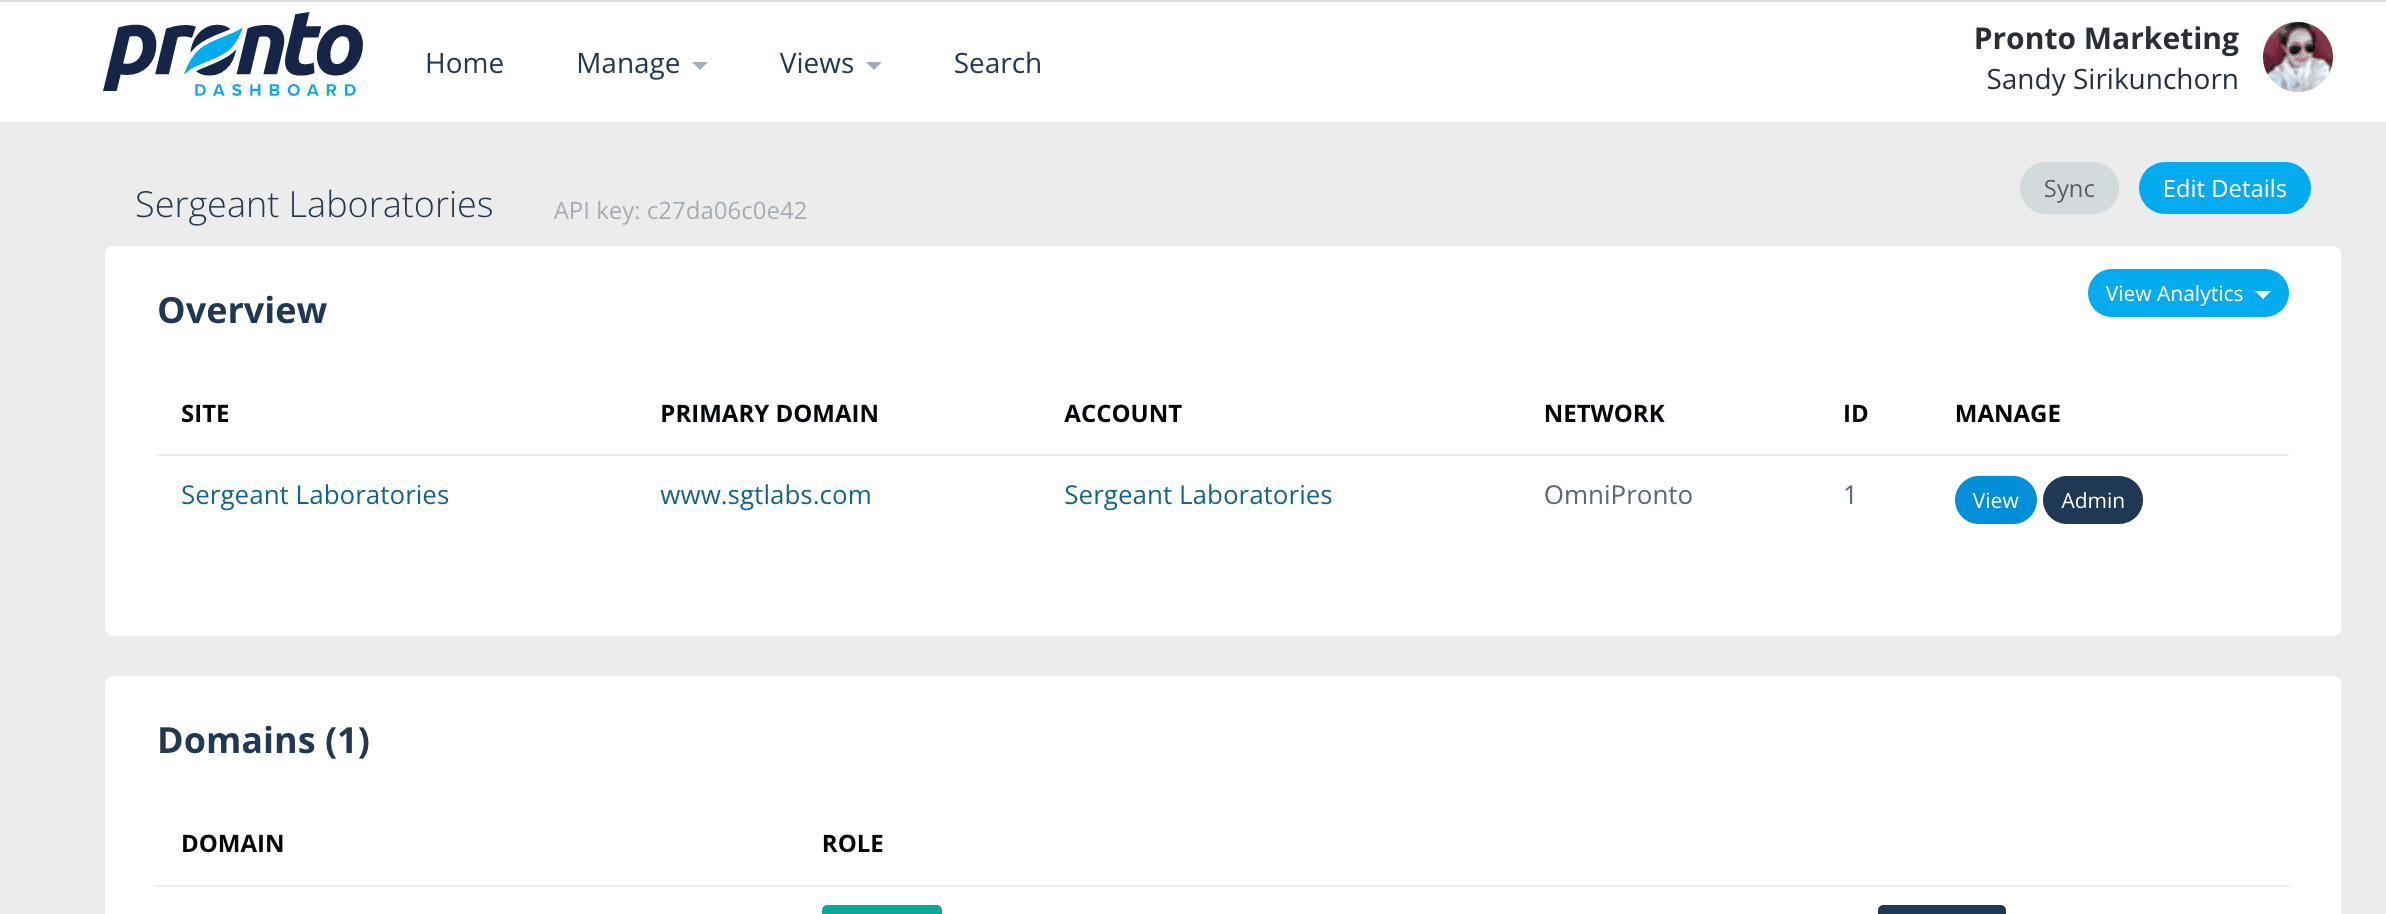Image resolution: width=2386 pixels, height=914 pixels.
Task: Click the Domains (1) section heading
Action: [264, 741]
